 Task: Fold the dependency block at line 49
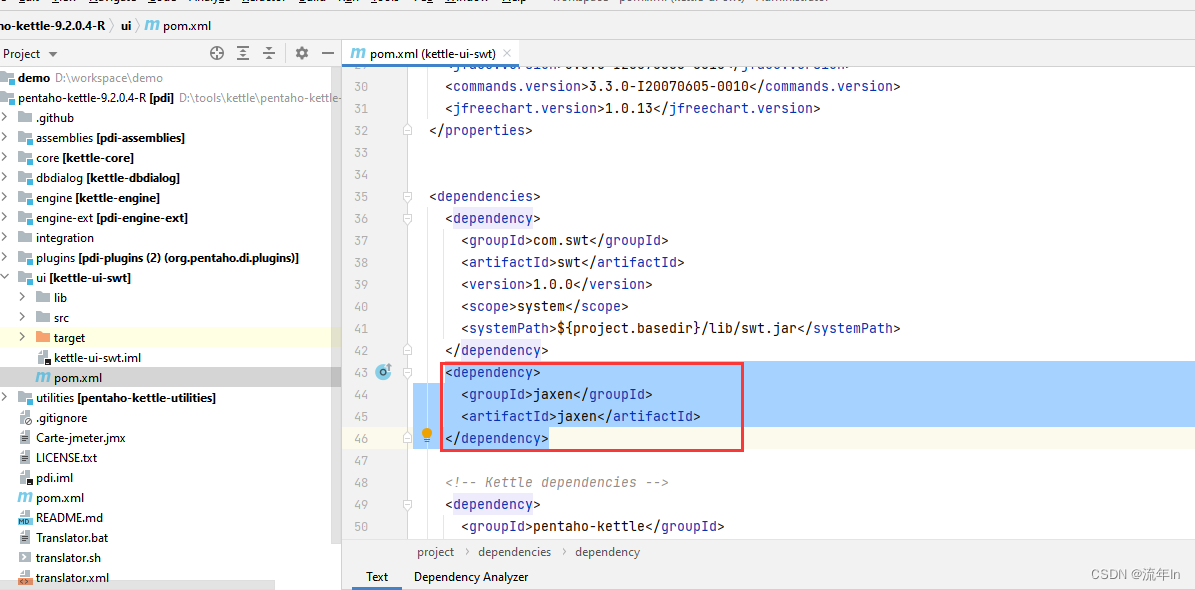click(408, 504)
